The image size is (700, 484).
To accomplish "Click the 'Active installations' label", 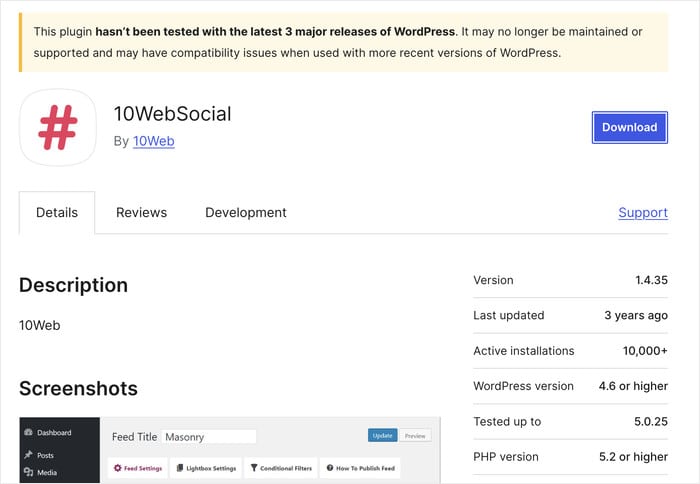I will click(x=524, y=350).
